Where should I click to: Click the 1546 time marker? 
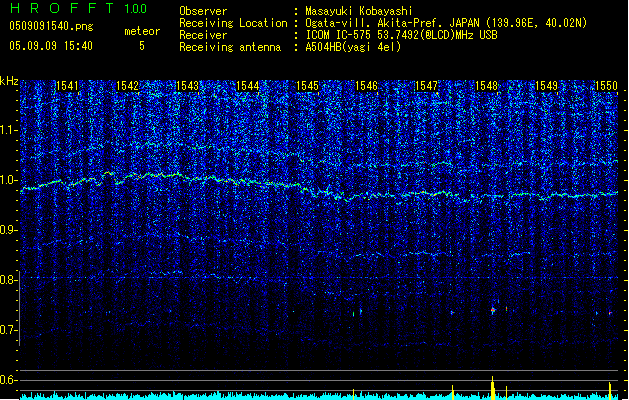(x=367, y=87)
